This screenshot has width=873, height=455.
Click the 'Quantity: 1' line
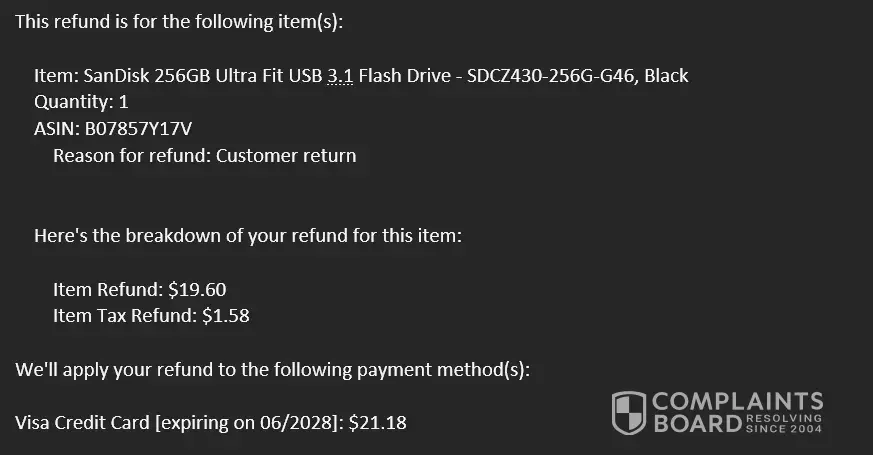click(81, 102)
